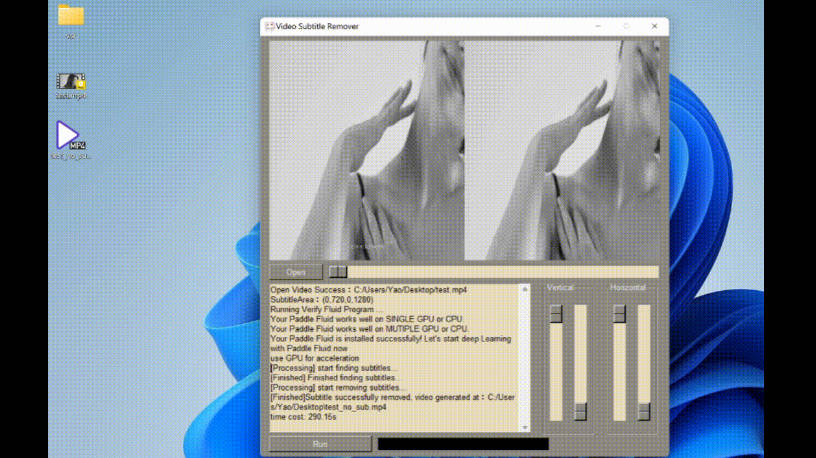Click the left original video preview
This screenshot has width=816, height=458.
tap(366, 150)
